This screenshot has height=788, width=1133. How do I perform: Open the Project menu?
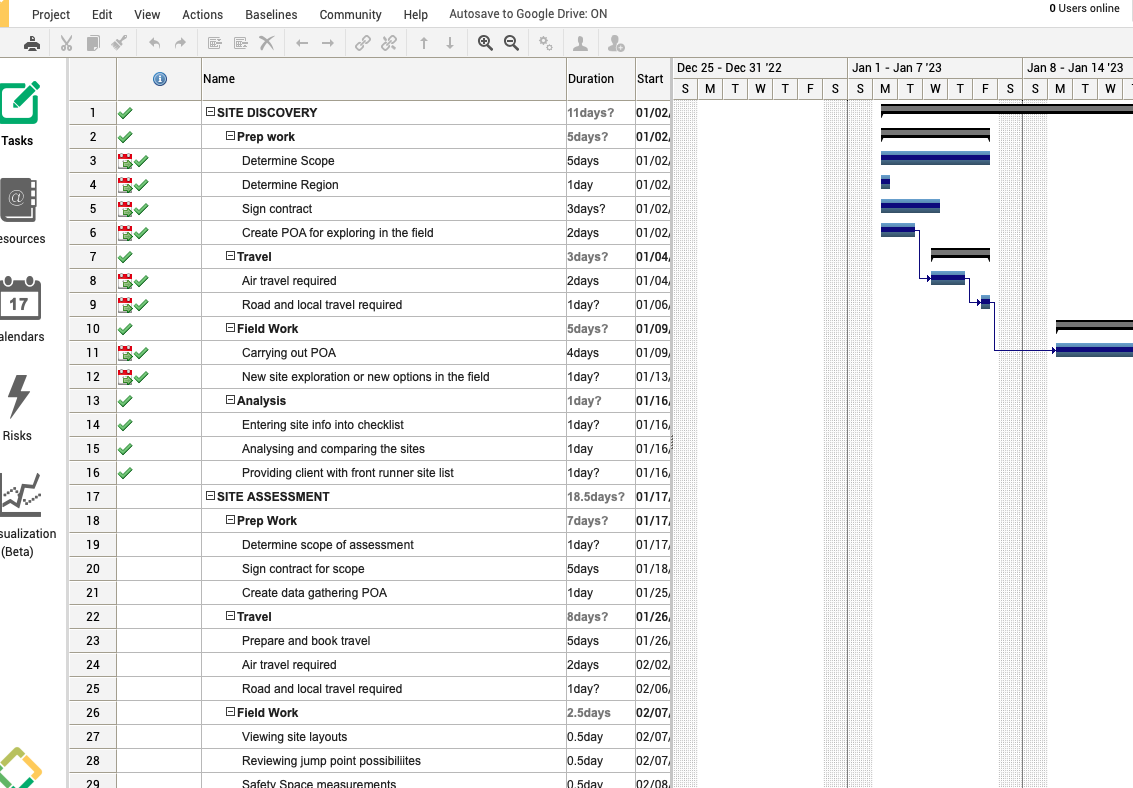coord(51,14)
